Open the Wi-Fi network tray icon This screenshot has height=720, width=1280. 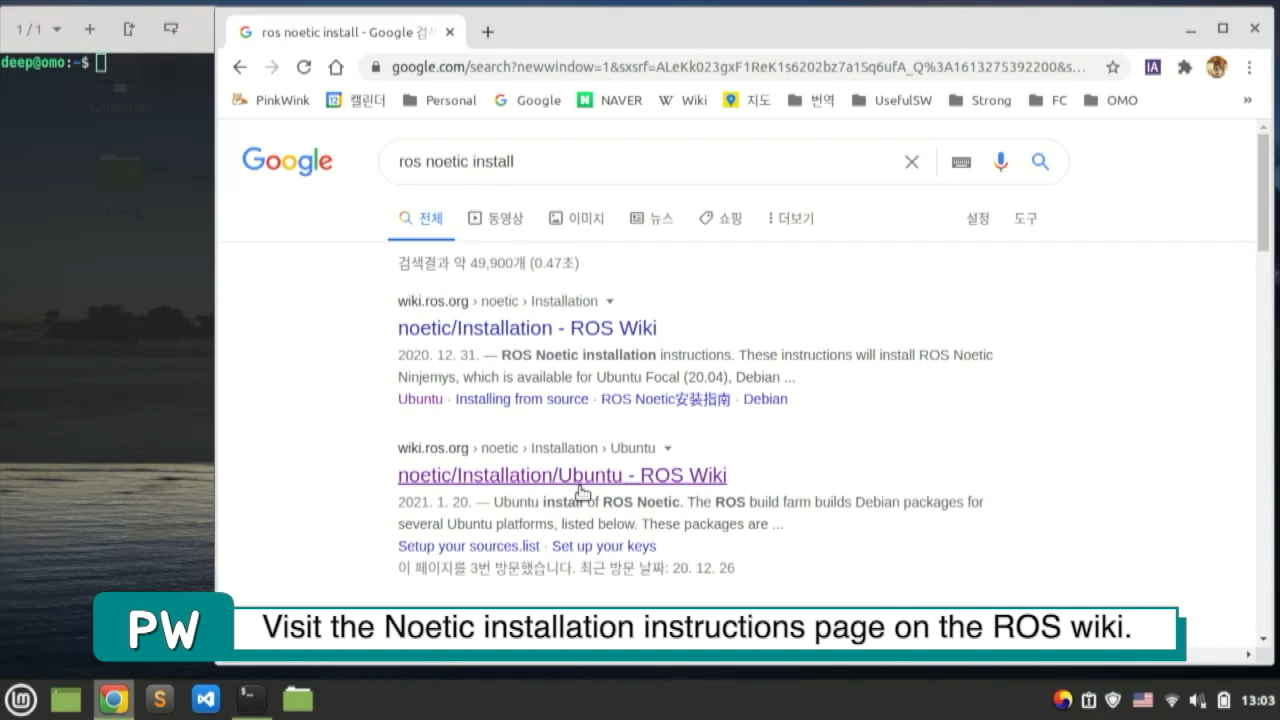pos(1171,700)
